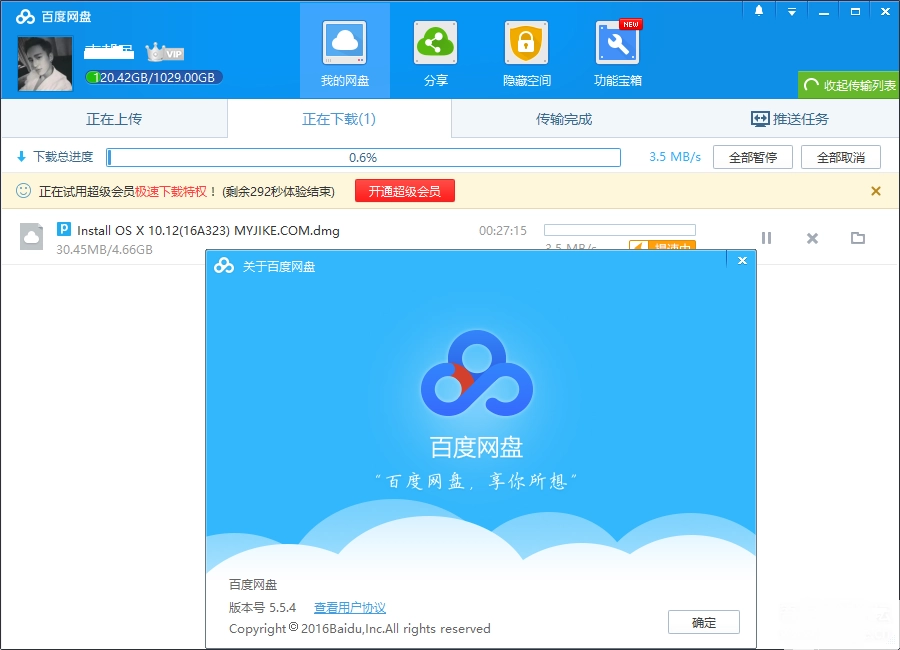
Task: Click 开通超级会员 button
Action: (405, 190)
